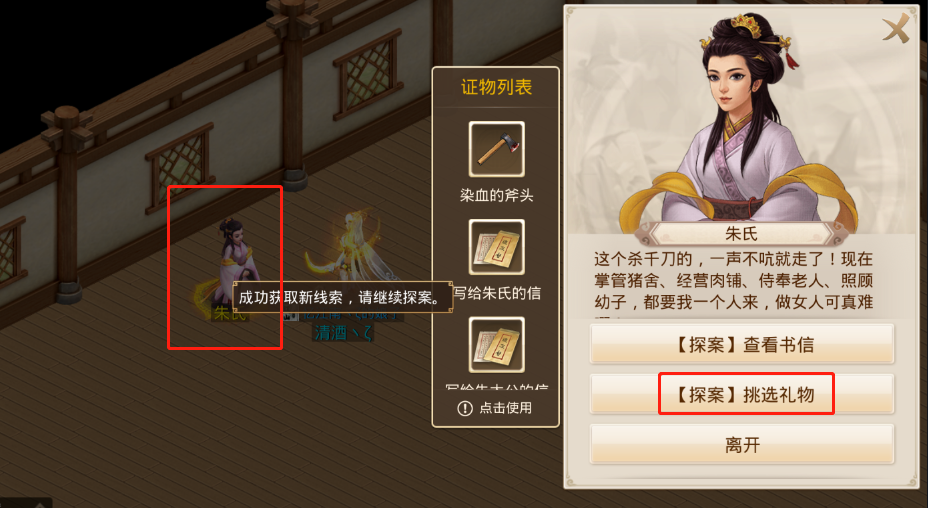Image resolution: width=928 pixels, height=508 pixels.
Task: Choose 【探案】查看书信 option
Action: click(742, 343)
